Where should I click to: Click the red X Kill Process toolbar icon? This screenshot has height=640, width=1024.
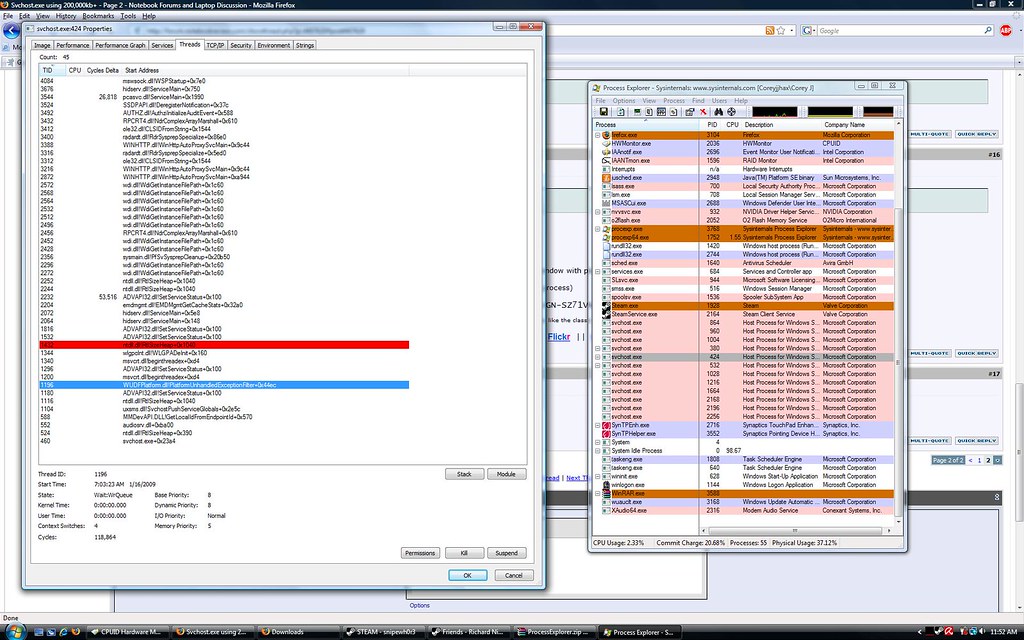[x=703, y=112]
